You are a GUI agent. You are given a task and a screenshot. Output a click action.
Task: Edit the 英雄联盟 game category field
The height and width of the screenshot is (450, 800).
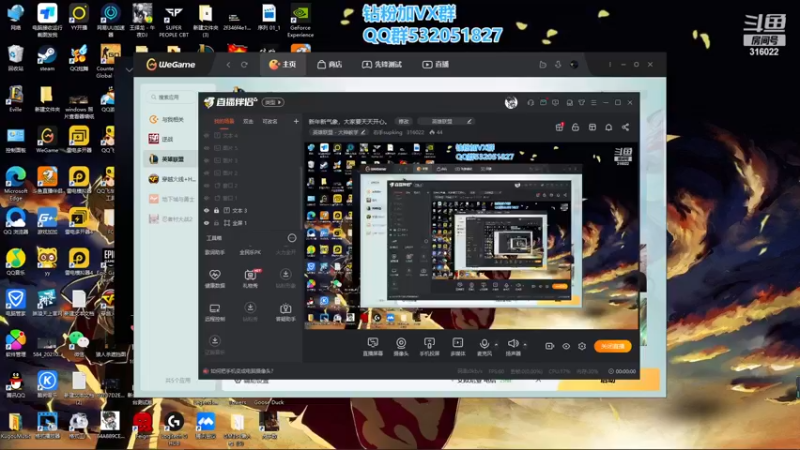coord(445,121)
